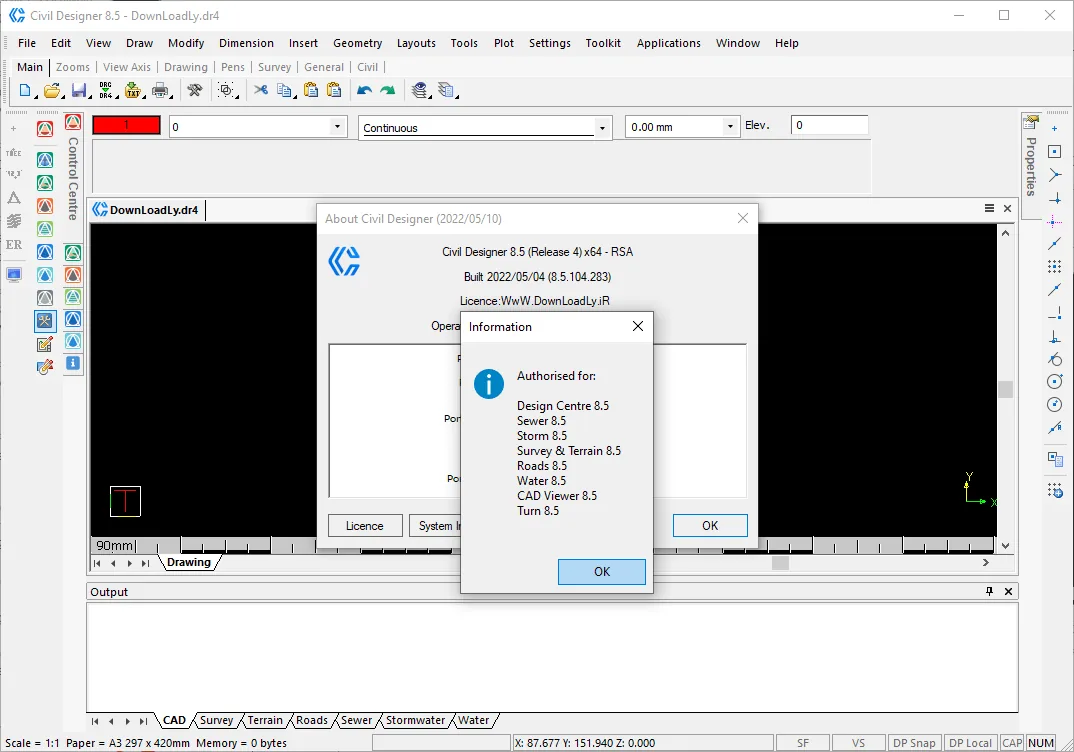The height and width of the screenshot is (752, 1074).
Task: Click the scissors Cut icon
Action: (x=261, y=90)
